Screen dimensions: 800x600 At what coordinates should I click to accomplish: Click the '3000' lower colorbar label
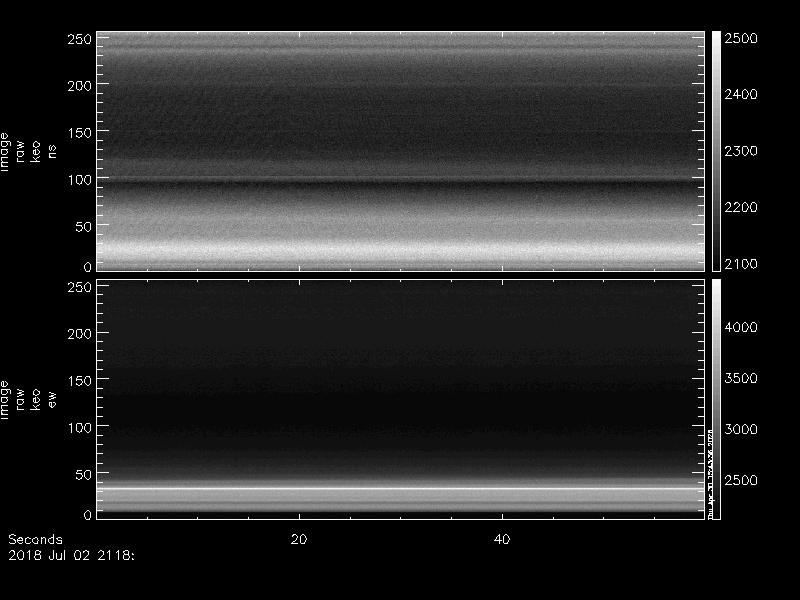[741, 429]
